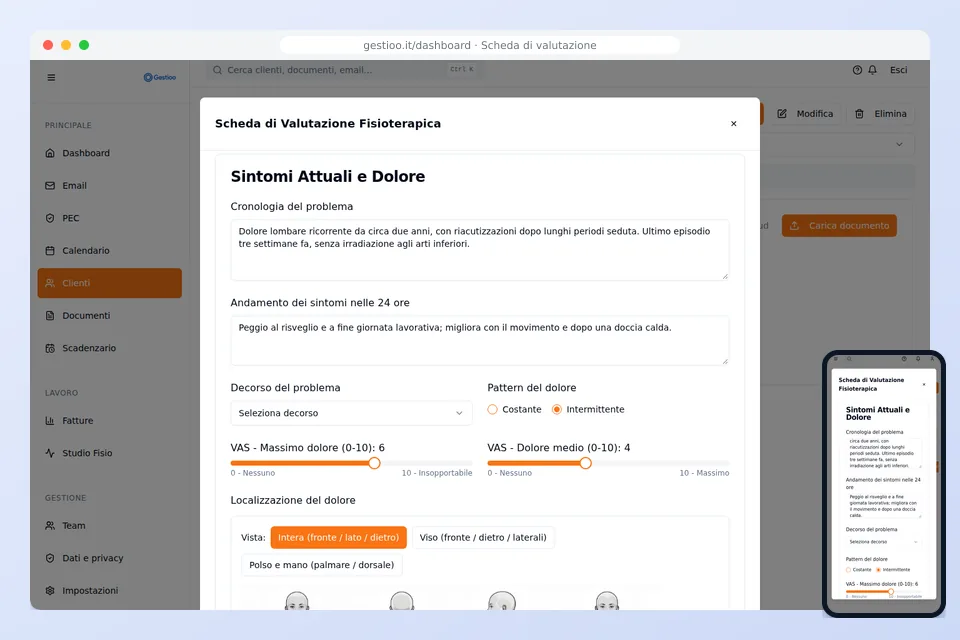Open notifications bell icon

pos(872,70)
